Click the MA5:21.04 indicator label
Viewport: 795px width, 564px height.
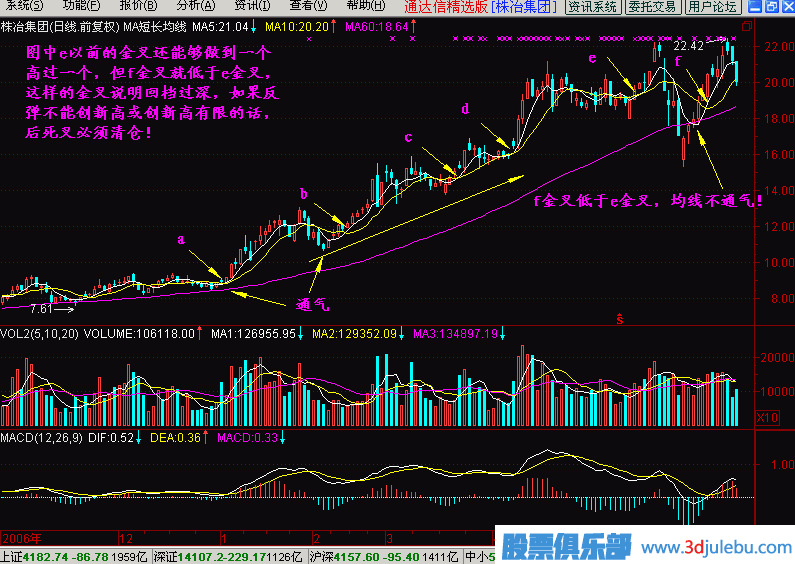pos(224,25)
